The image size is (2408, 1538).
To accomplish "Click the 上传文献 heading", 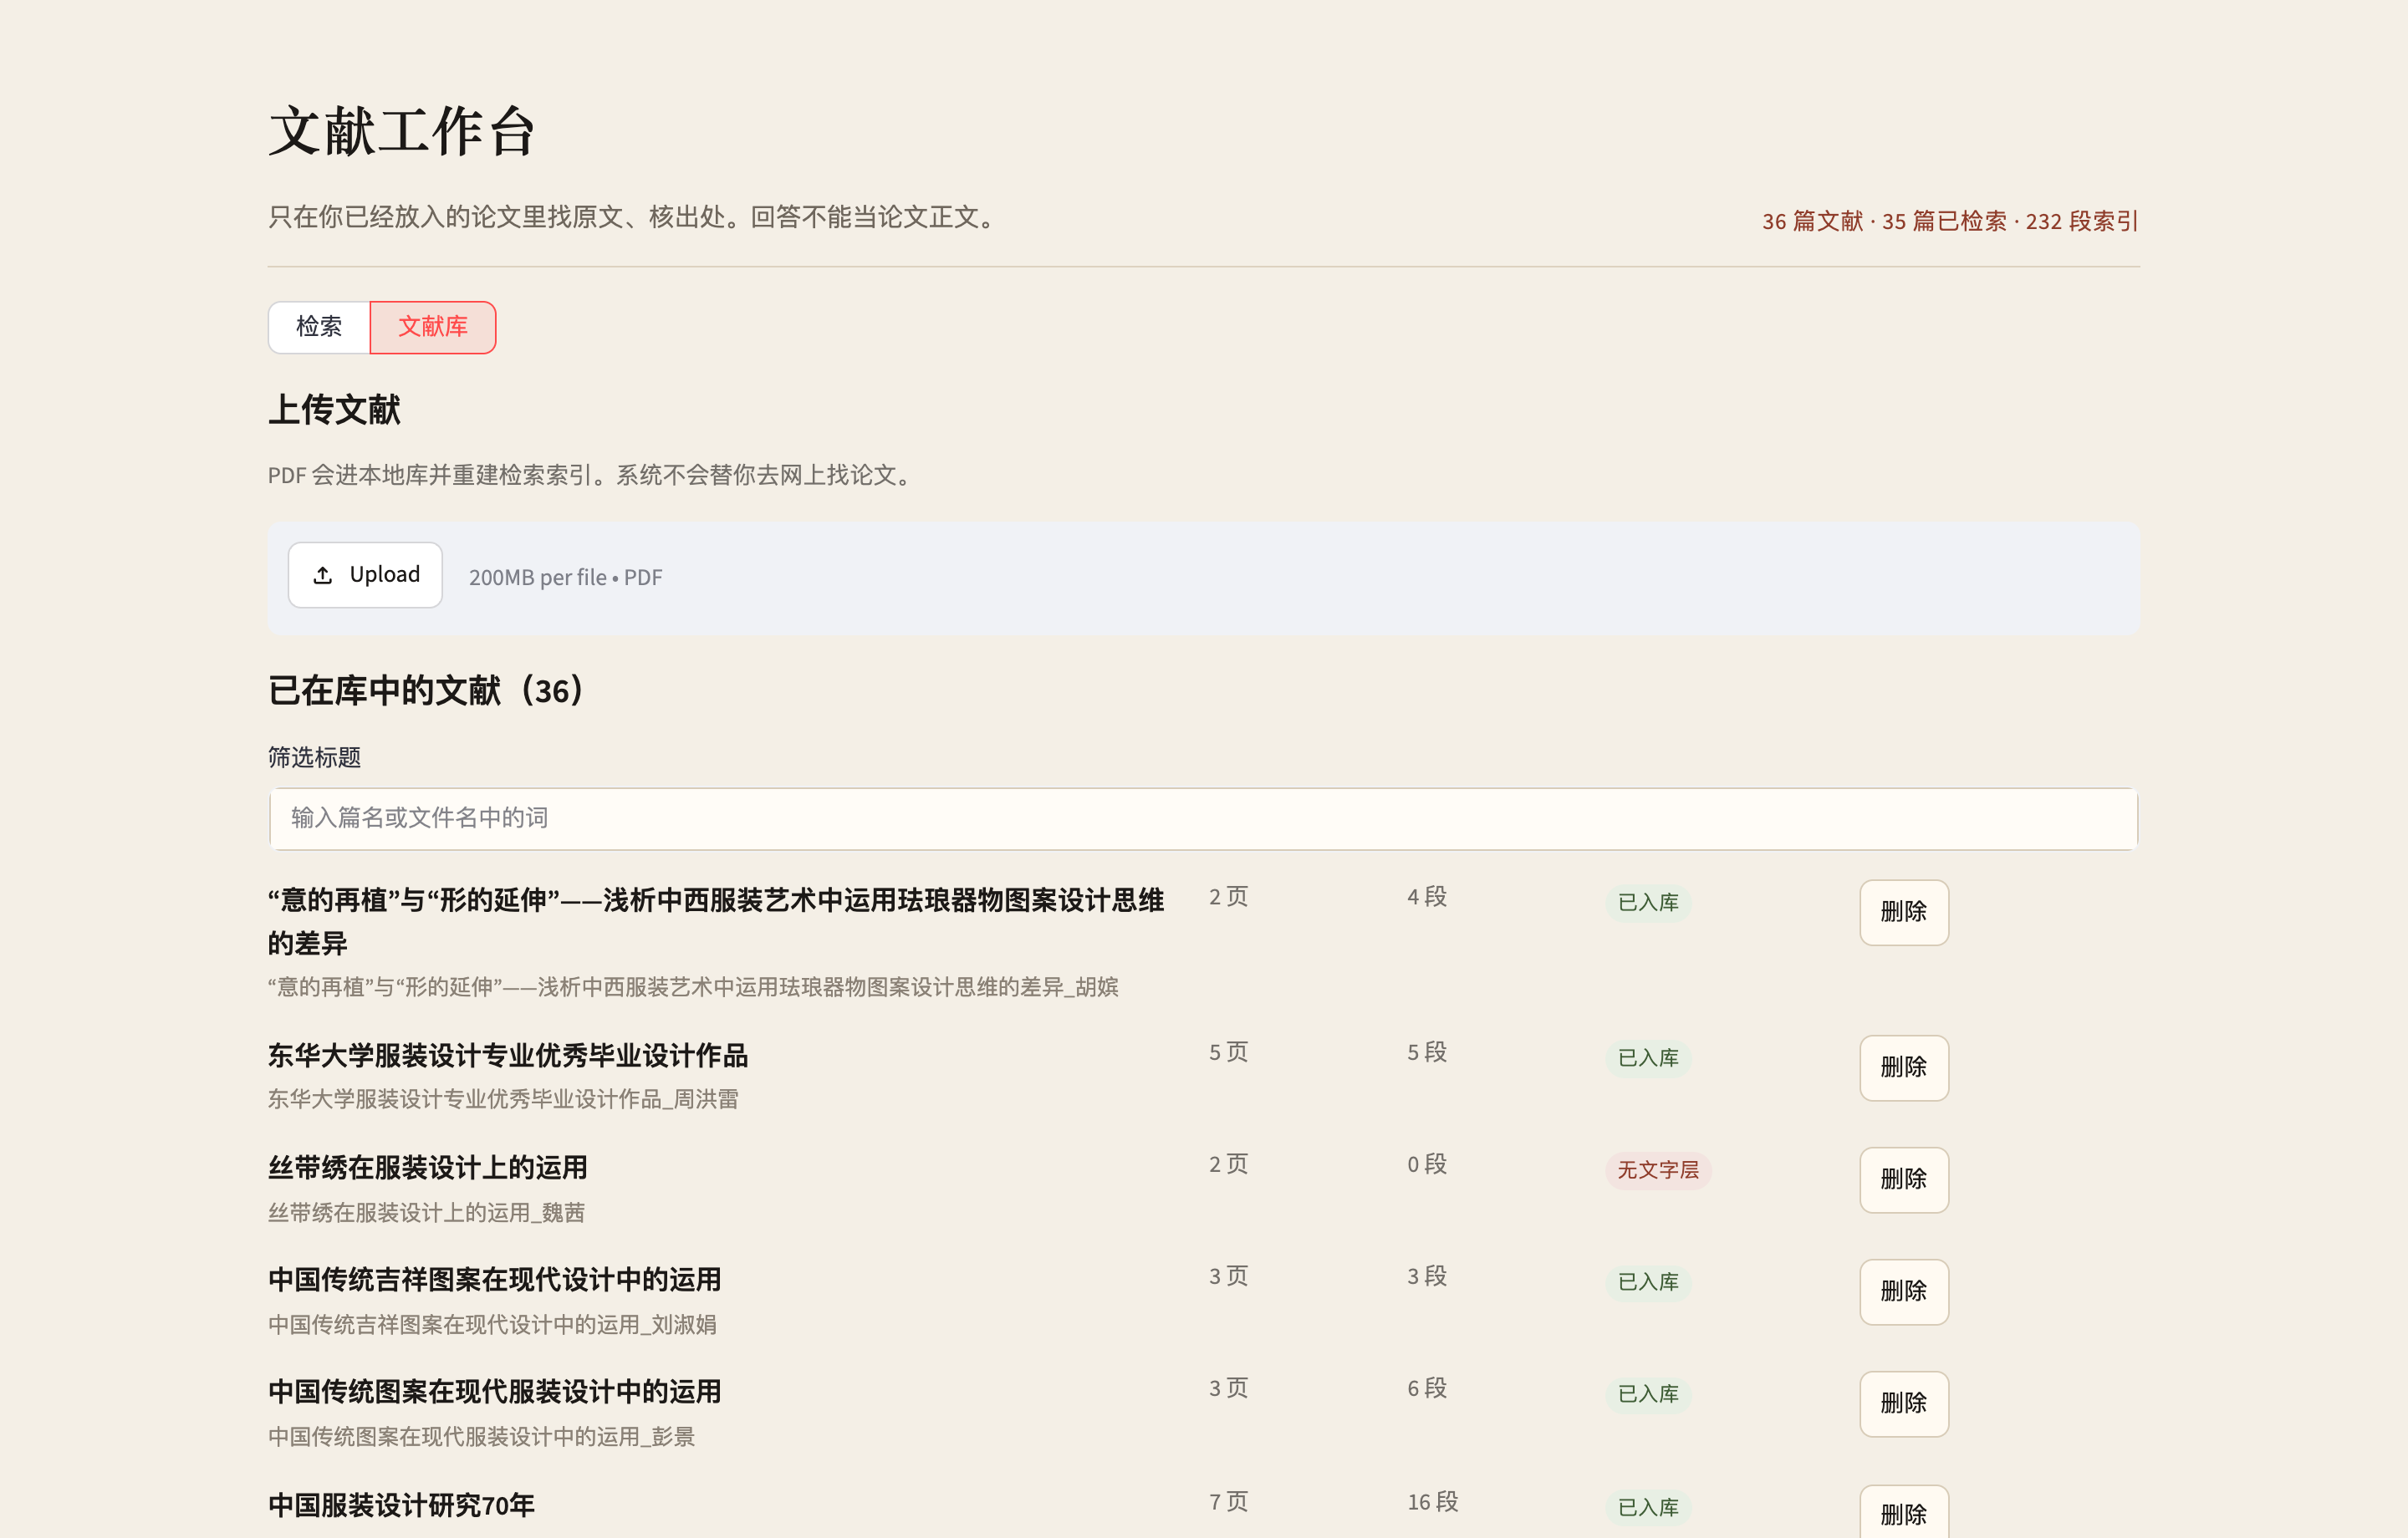I will pyautogui.click(x=334, y=409).
